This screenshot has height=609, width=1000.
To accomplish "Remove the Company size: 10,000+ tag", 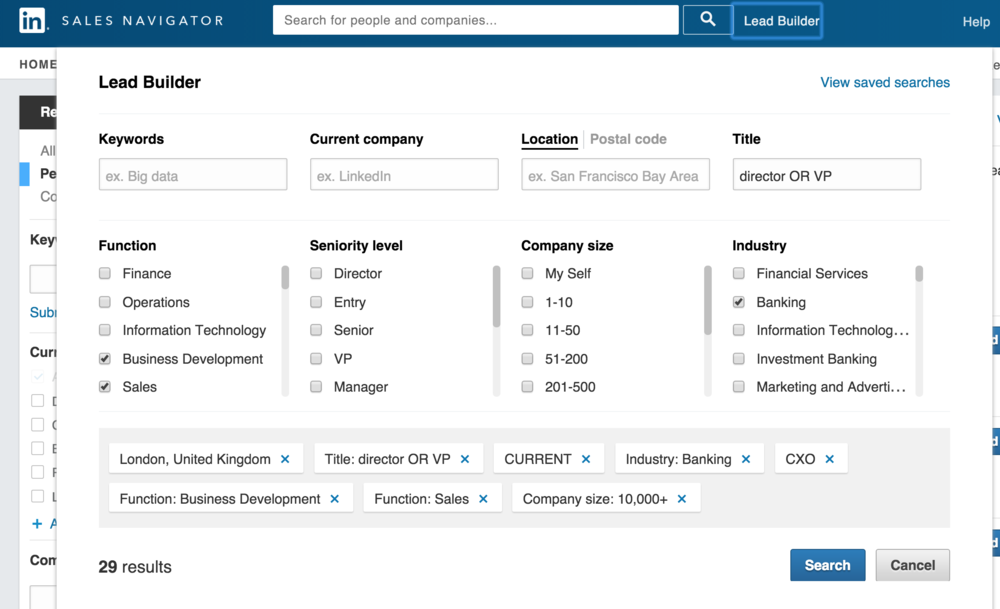I will [682, 499].
